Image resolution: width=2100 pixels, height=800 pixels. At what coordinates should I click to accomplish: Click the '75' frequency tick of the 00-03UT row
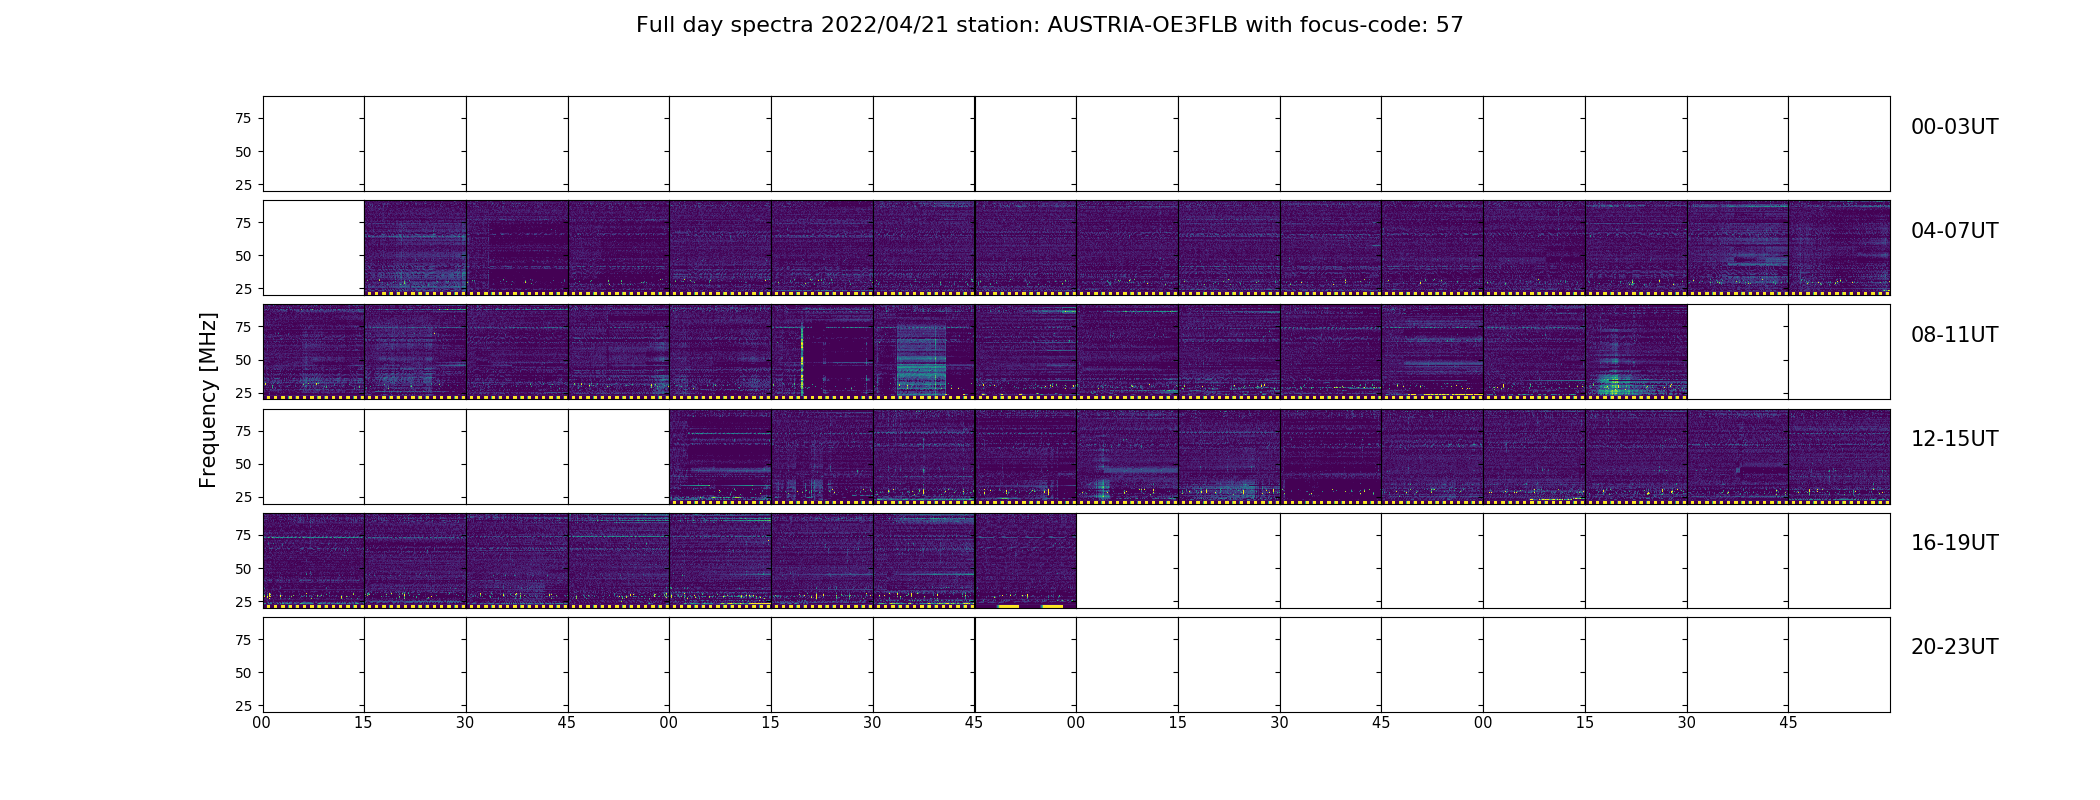[243, 119]
